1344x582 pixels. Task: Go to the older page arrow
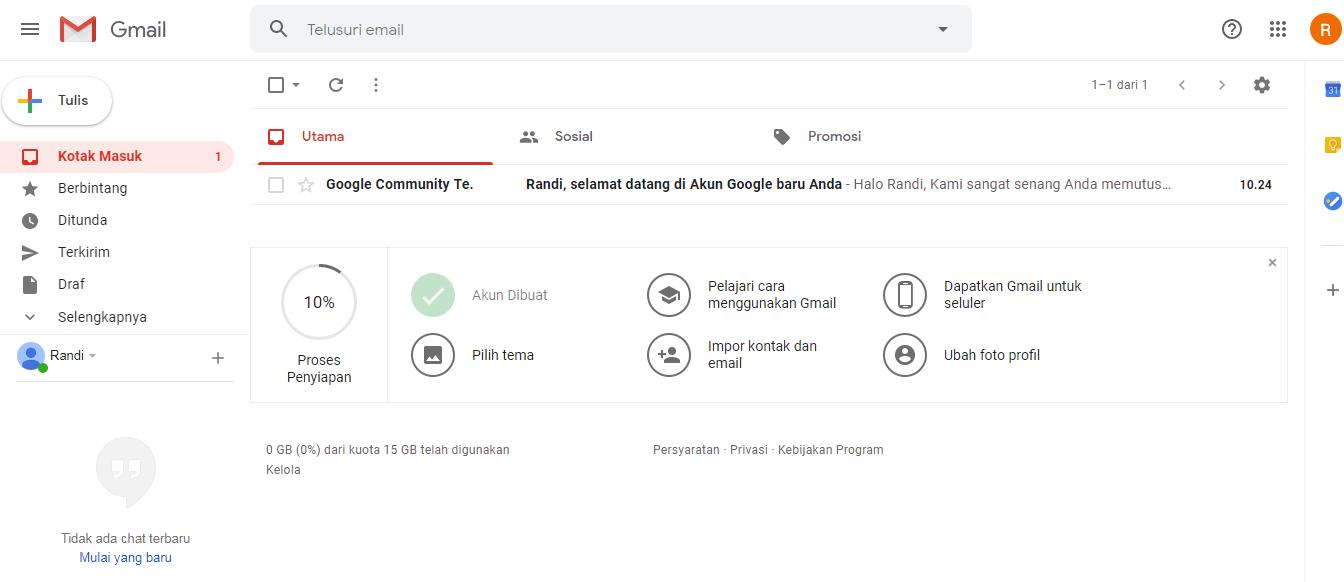(x=1222, y=85)
